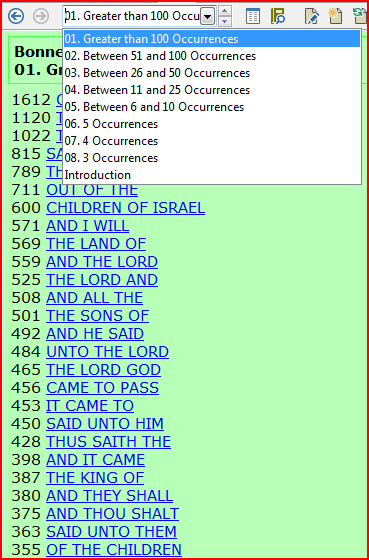The image size is (369, 560).
Task: Click the edit topic pencil icon
Action: [x=311, y=16]
